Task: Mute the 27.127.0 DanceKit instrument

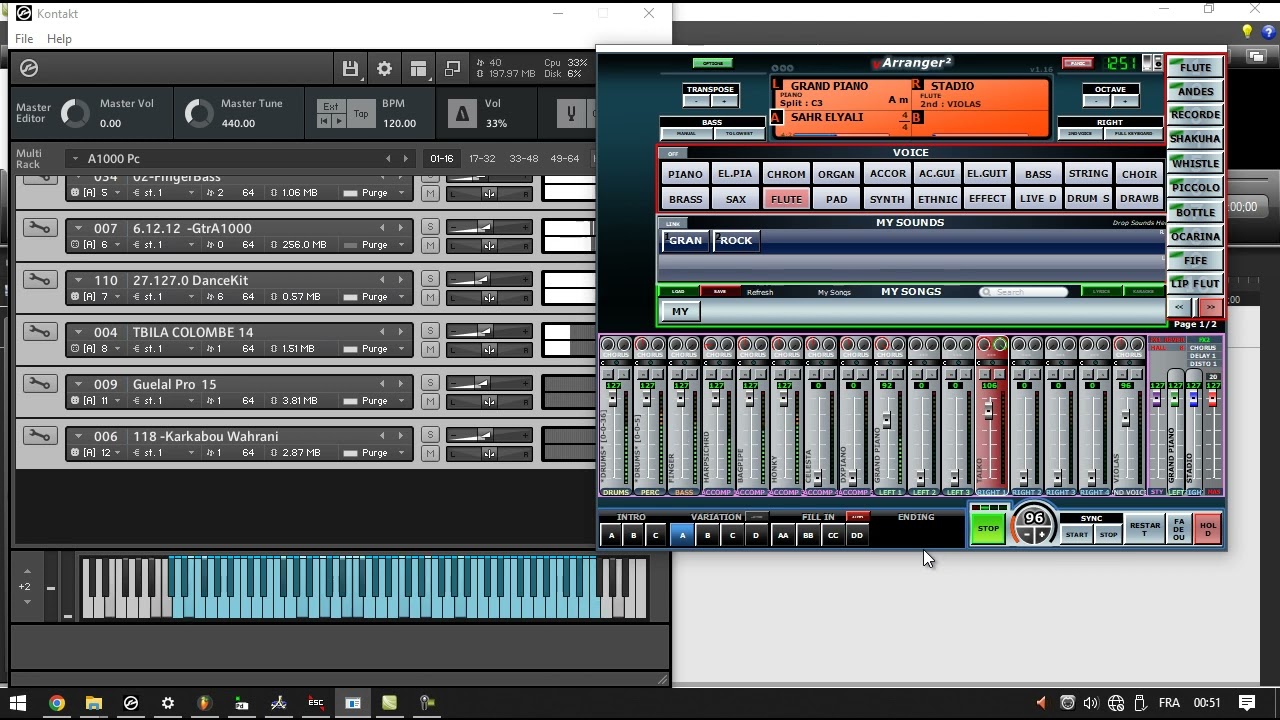Action: [x=430, y=297]
